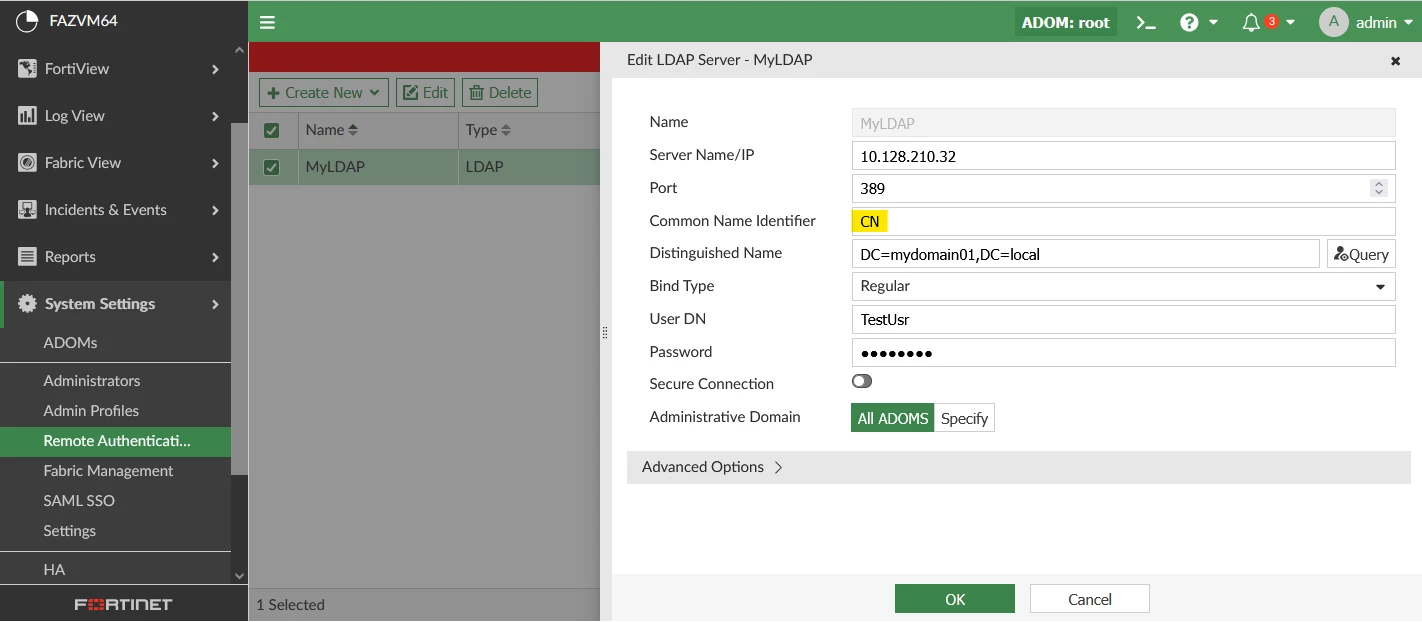Open Settings in sidebar
This screenshot has height=622, width=1422.
[x=69, y=531]
